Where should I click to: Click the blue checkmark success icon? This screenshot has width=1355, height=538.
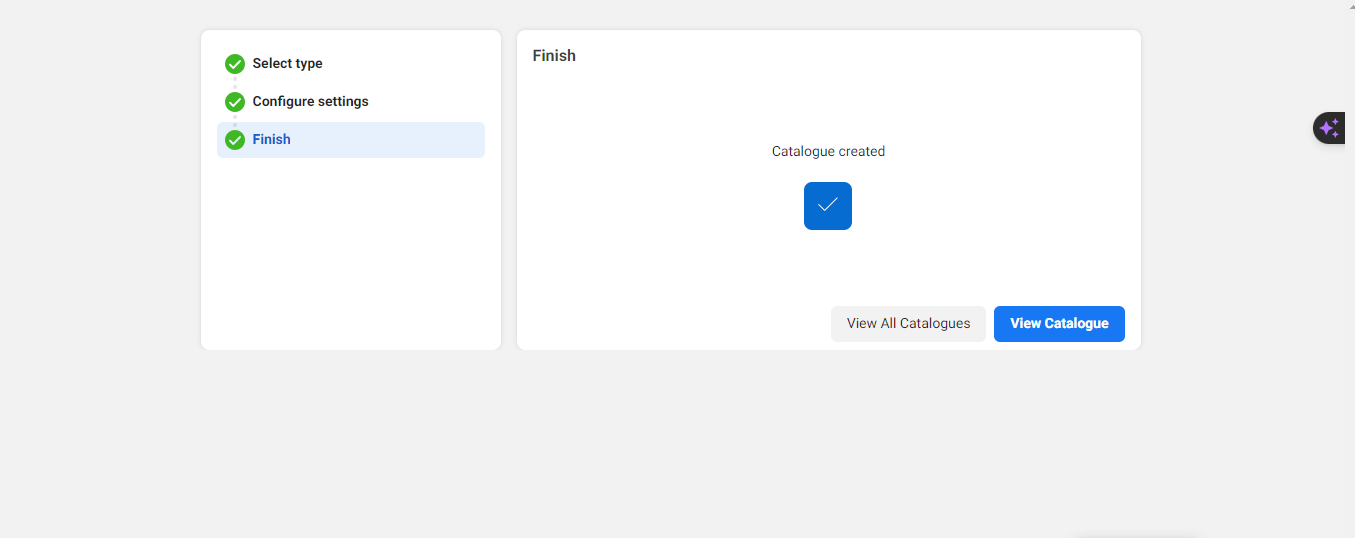[x=827, y=206]
